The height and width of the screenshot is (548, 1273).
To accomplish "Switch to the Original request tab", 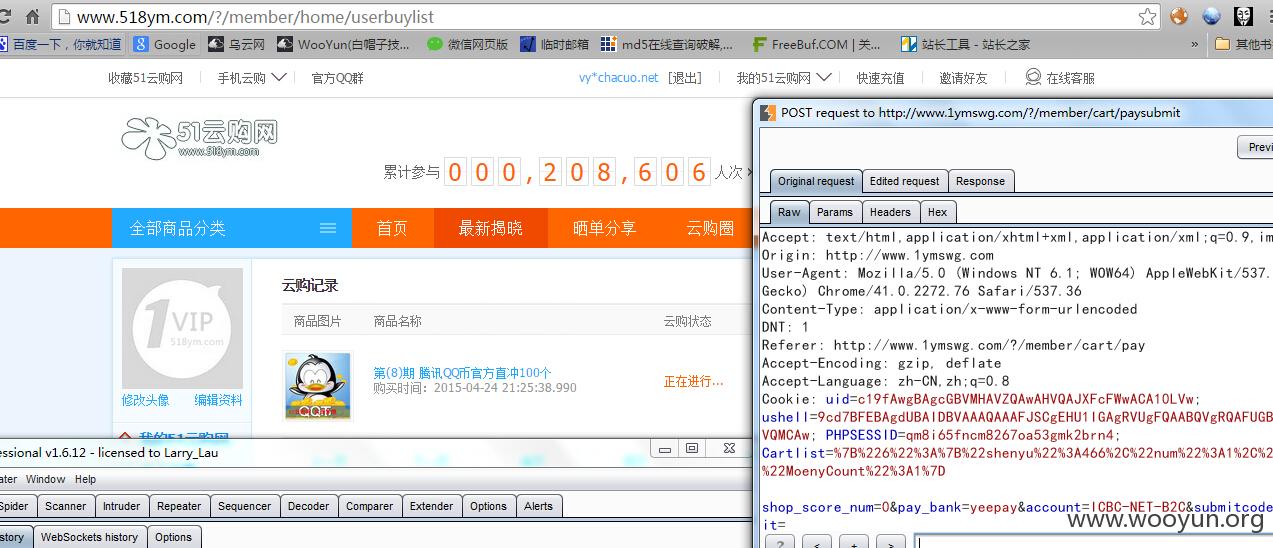I will (816, 181).
